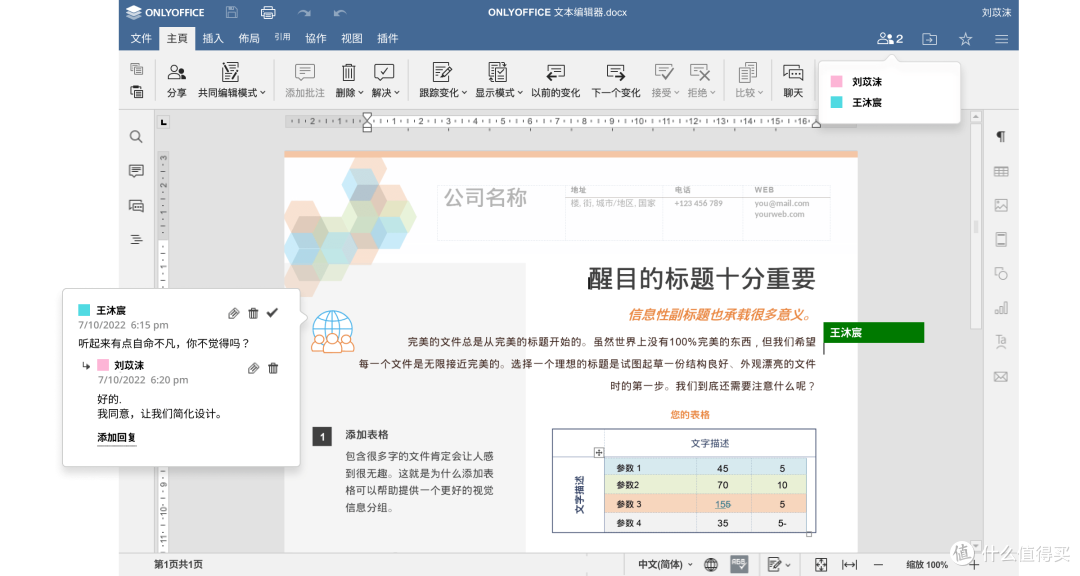Switch to the 插入 tab
The image size is (1080, 576).
click(213, 39)
